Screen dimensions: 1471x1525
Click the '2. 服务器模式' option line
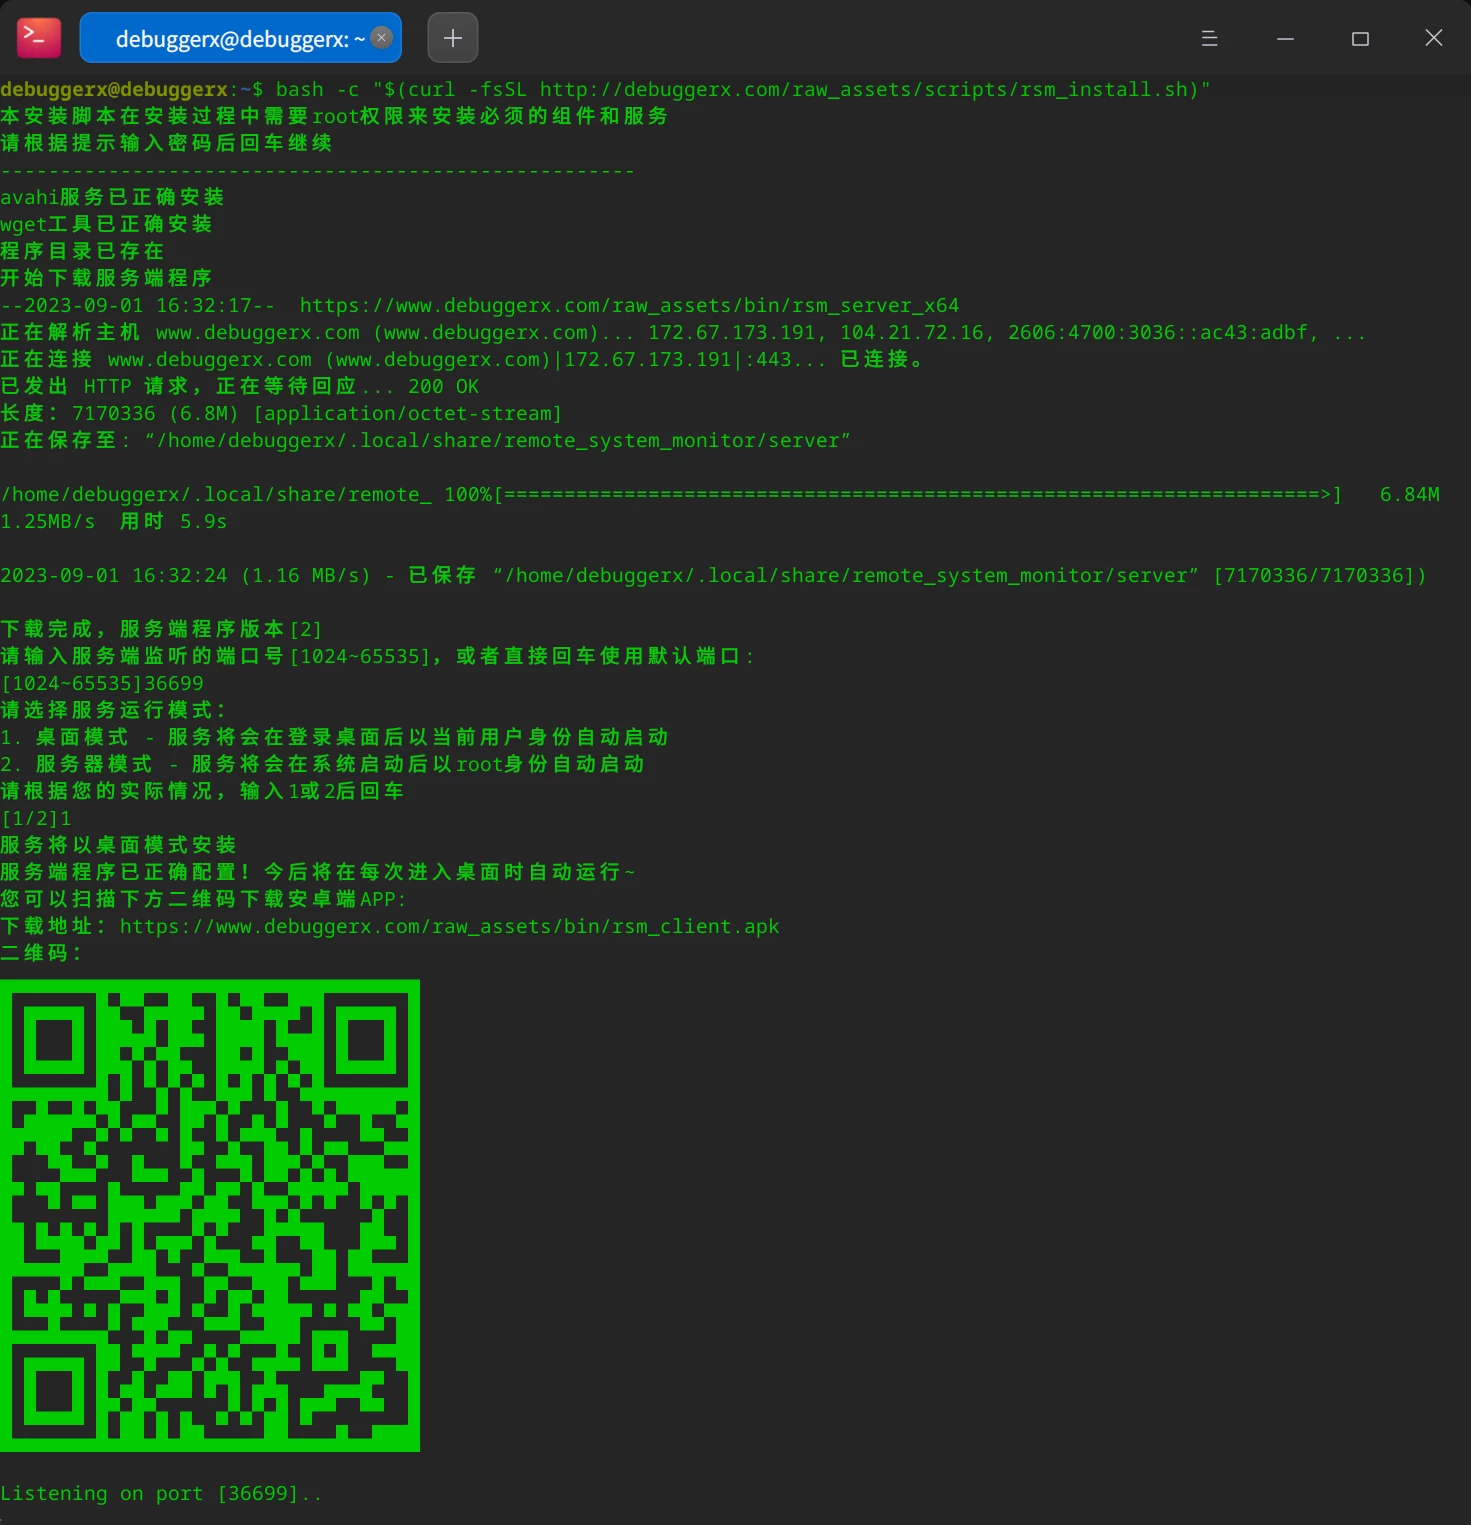click(x=322, y=765)
